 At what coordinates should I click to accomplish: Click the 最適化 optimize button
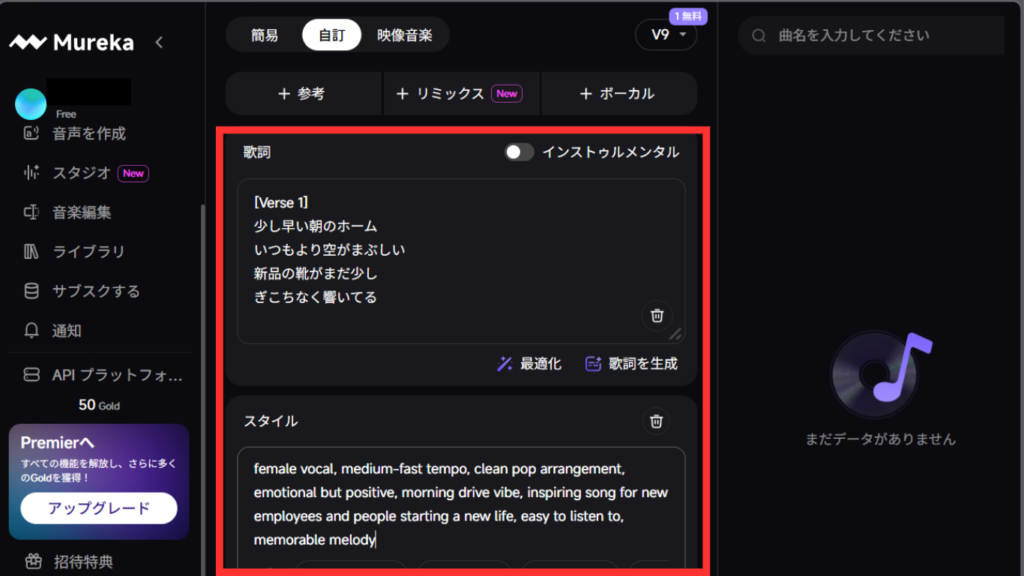[x=530, y=364]
